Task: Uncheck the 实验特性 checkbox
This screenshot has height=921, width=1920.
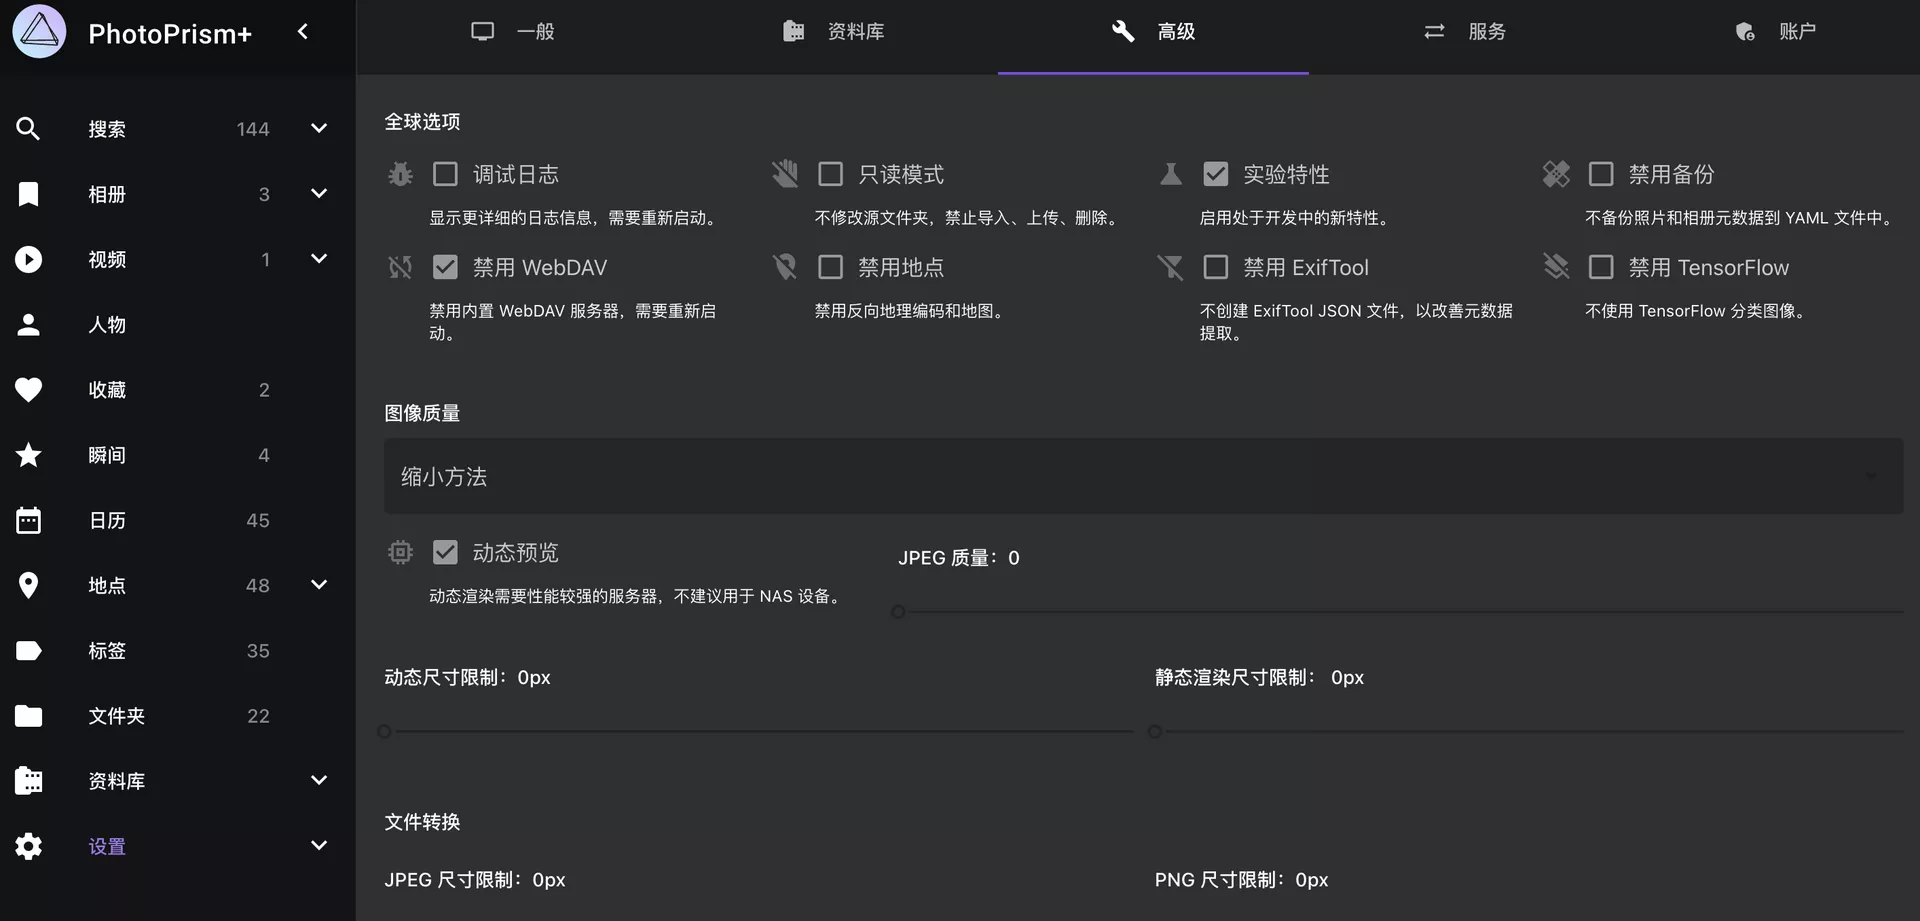Action: point(1215,174)
